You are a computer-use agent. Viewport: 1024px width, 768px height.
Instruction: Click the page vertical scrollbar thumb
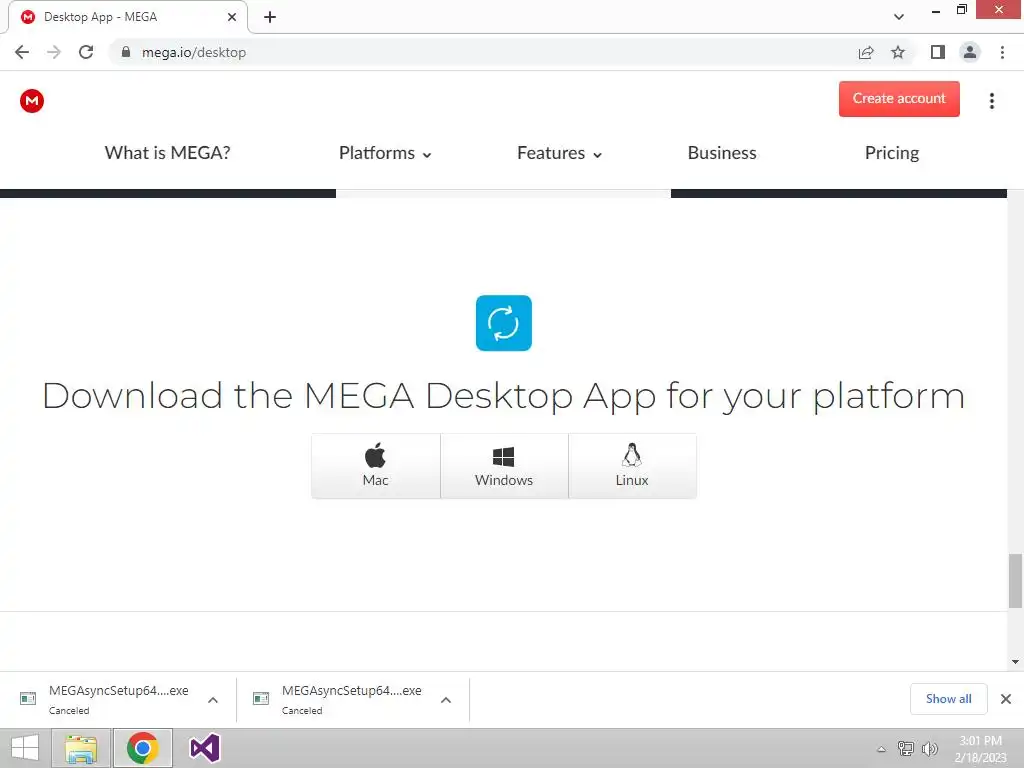1015,581
